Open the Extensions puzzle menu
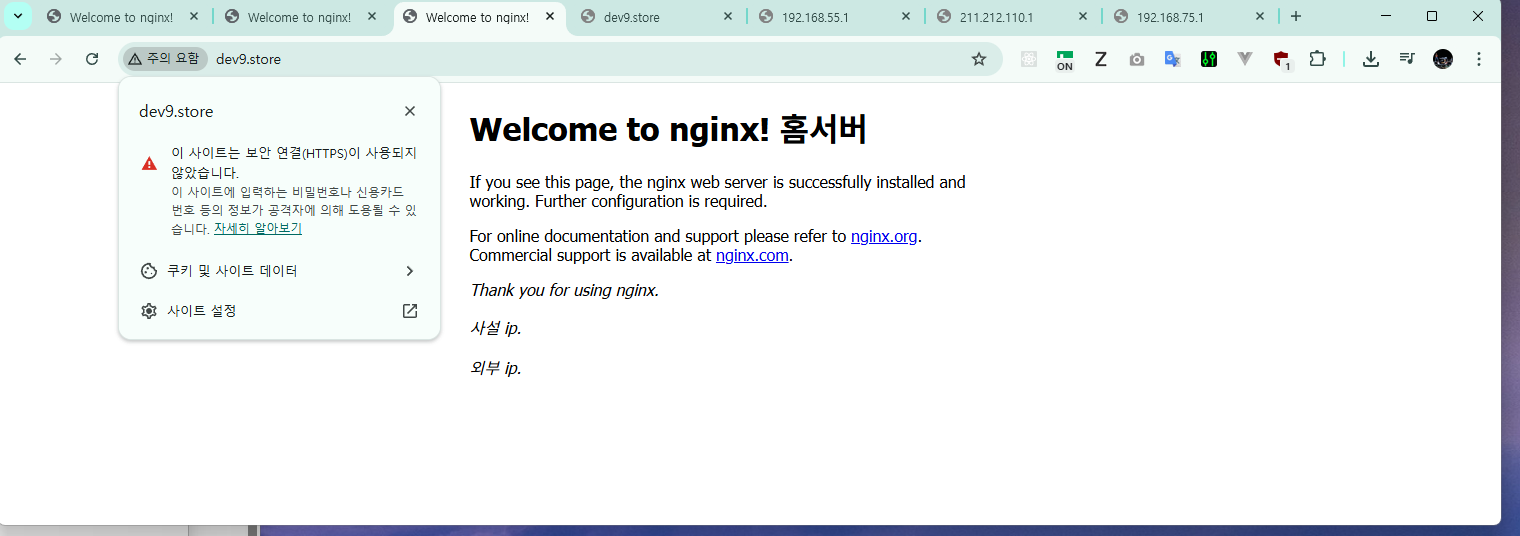This screenshot has width=1520, height=536. (x=1318, y=59)
